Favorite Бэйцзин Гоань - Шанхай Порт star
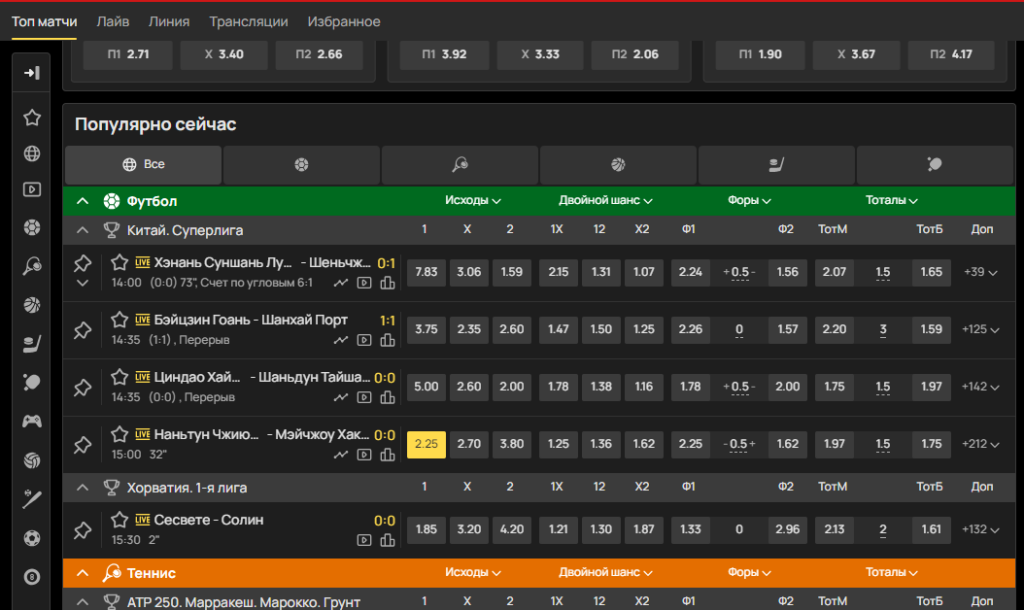 point(120,319)
